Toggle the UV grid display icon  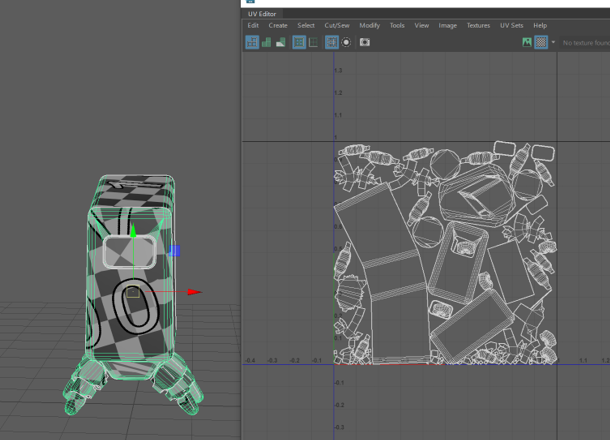tap(299, 42)
